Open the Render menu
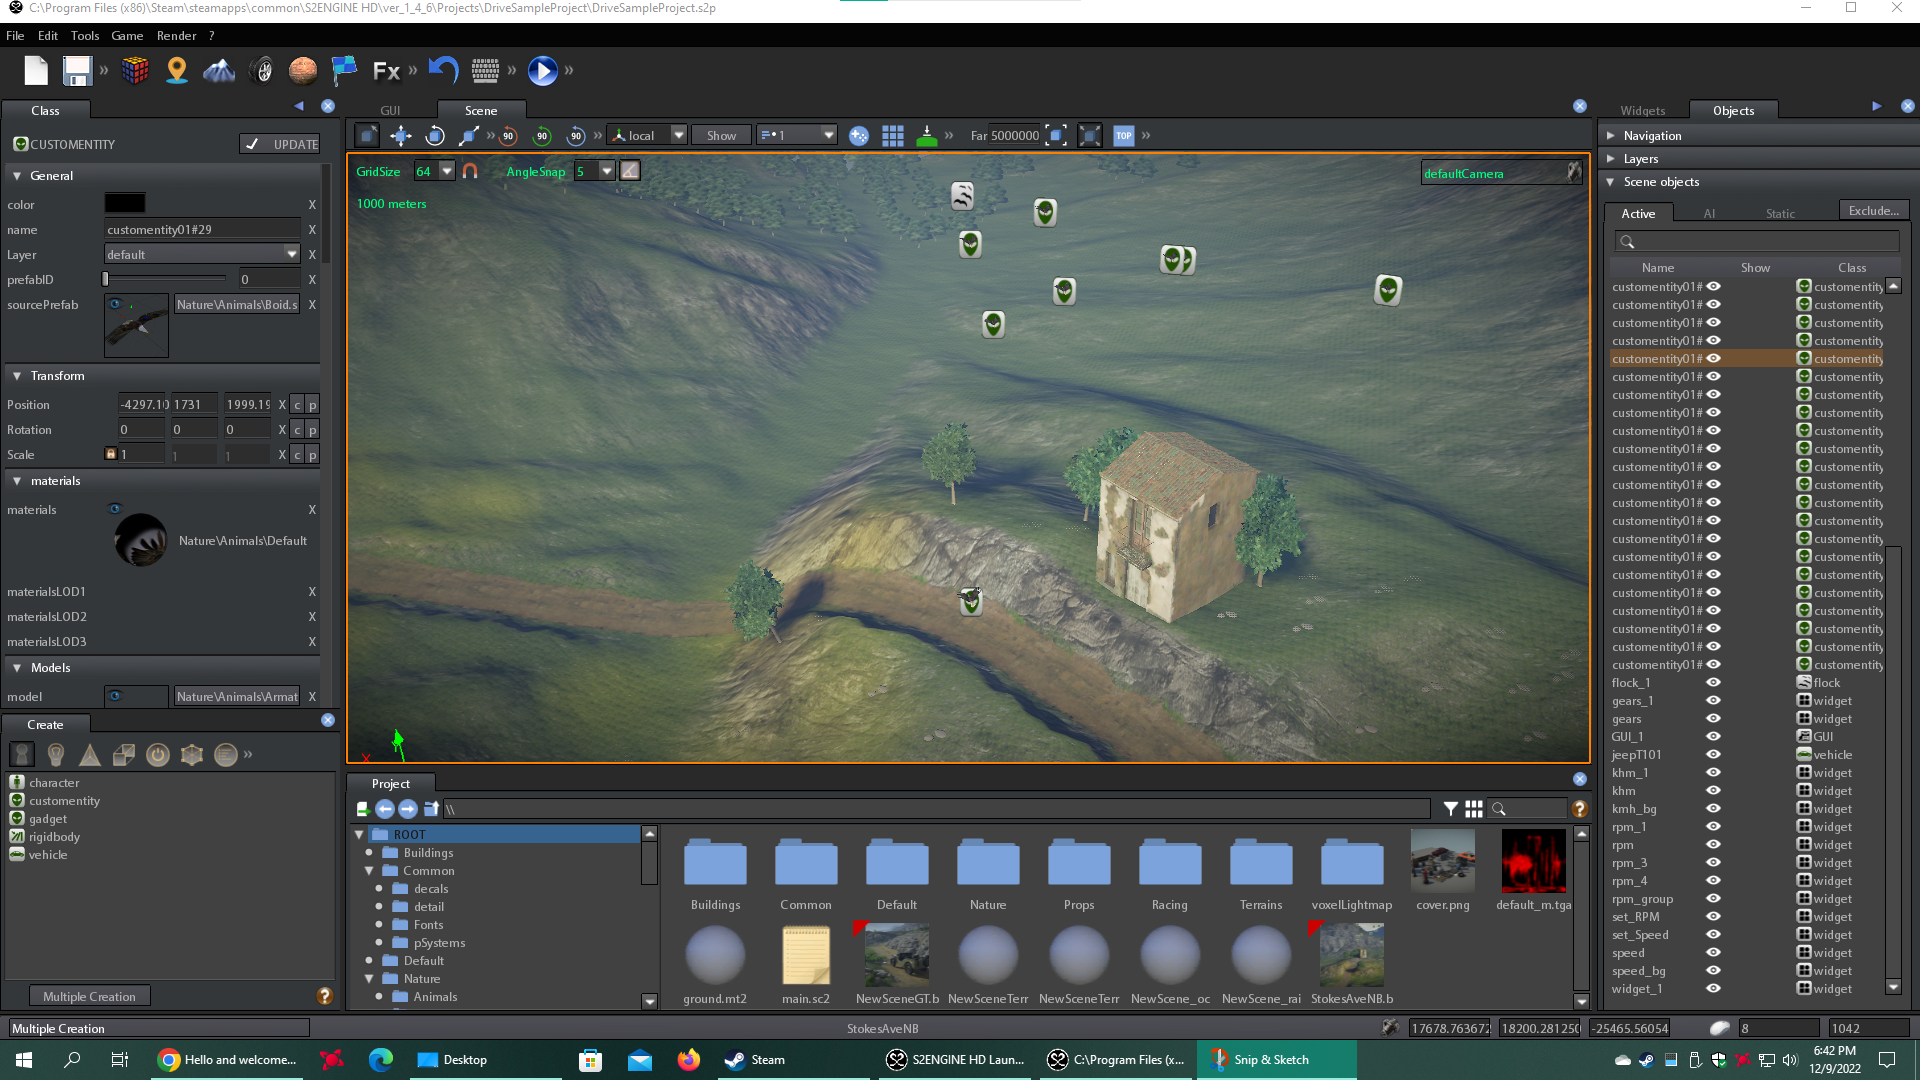The height and width of the screenshot is (1080, 1920). (x=176, y=35)
